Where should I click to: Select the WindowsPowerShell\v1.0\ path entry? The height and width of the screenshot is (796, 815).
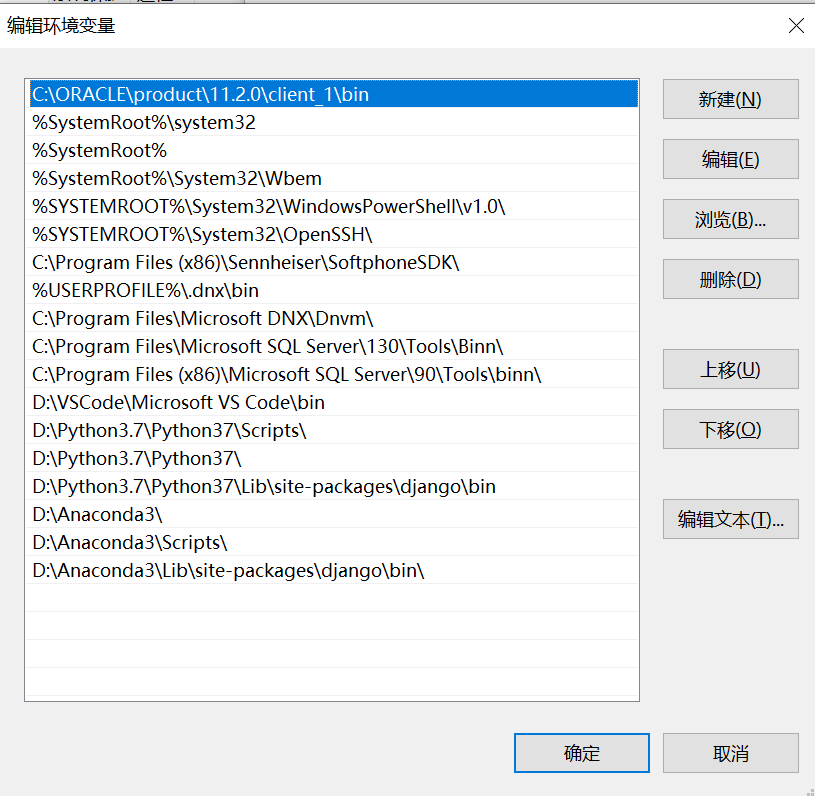coord(334,206)
